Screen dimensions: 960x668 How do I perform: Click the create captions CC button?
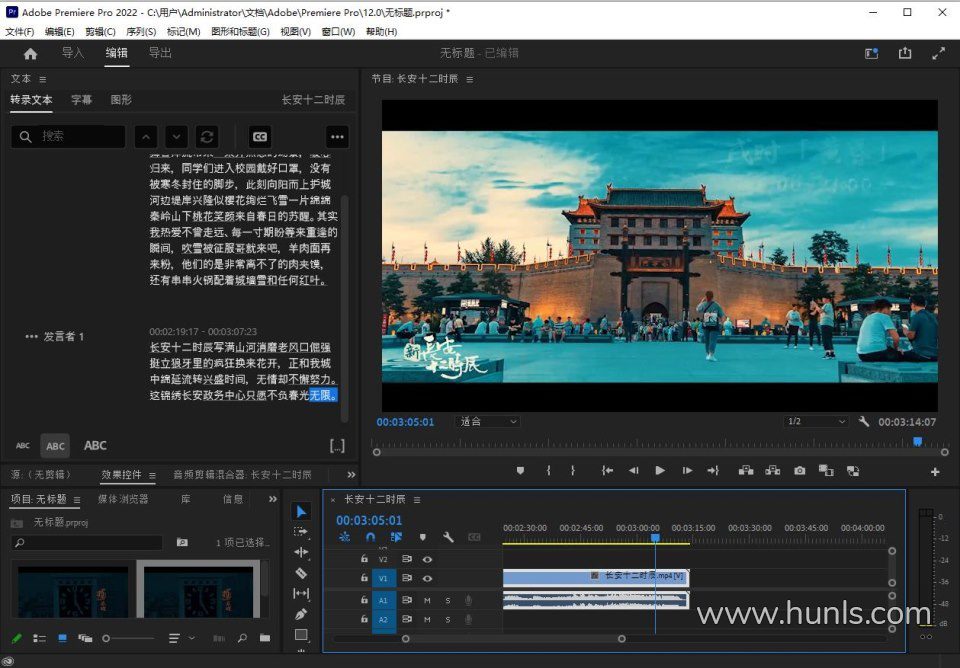(260, 137)
